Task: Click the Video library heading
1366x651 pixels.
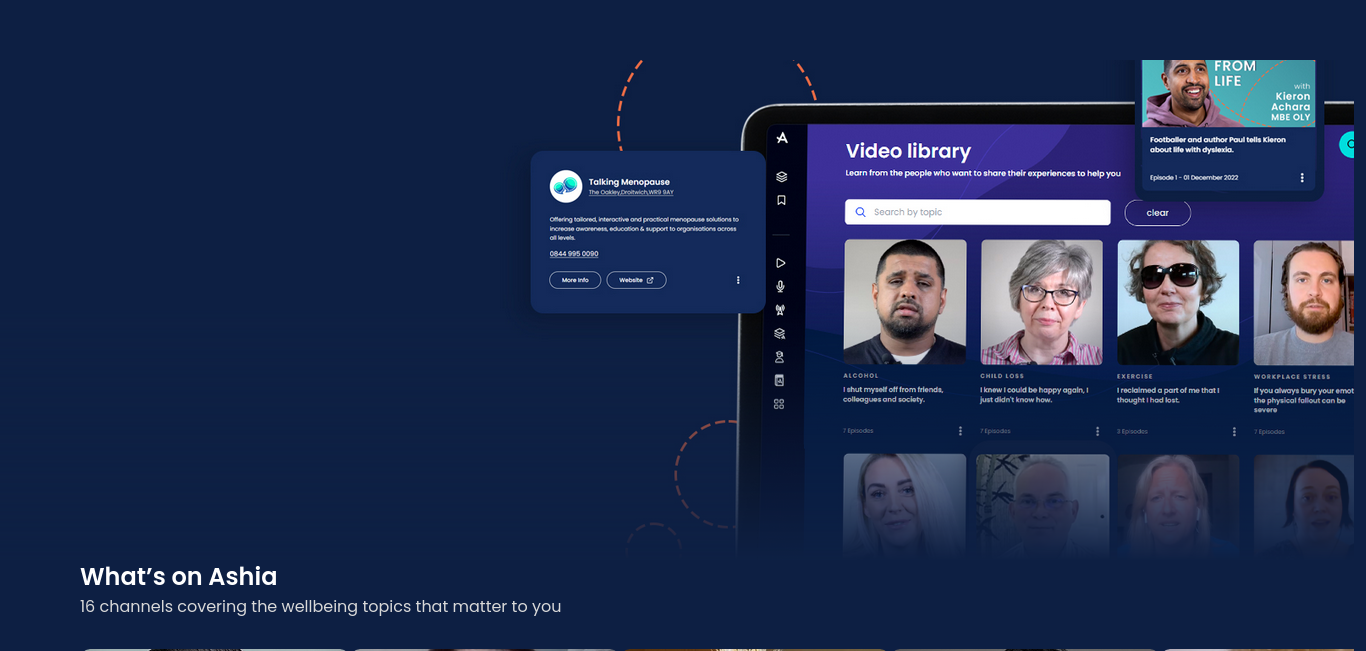Action: 908,151
